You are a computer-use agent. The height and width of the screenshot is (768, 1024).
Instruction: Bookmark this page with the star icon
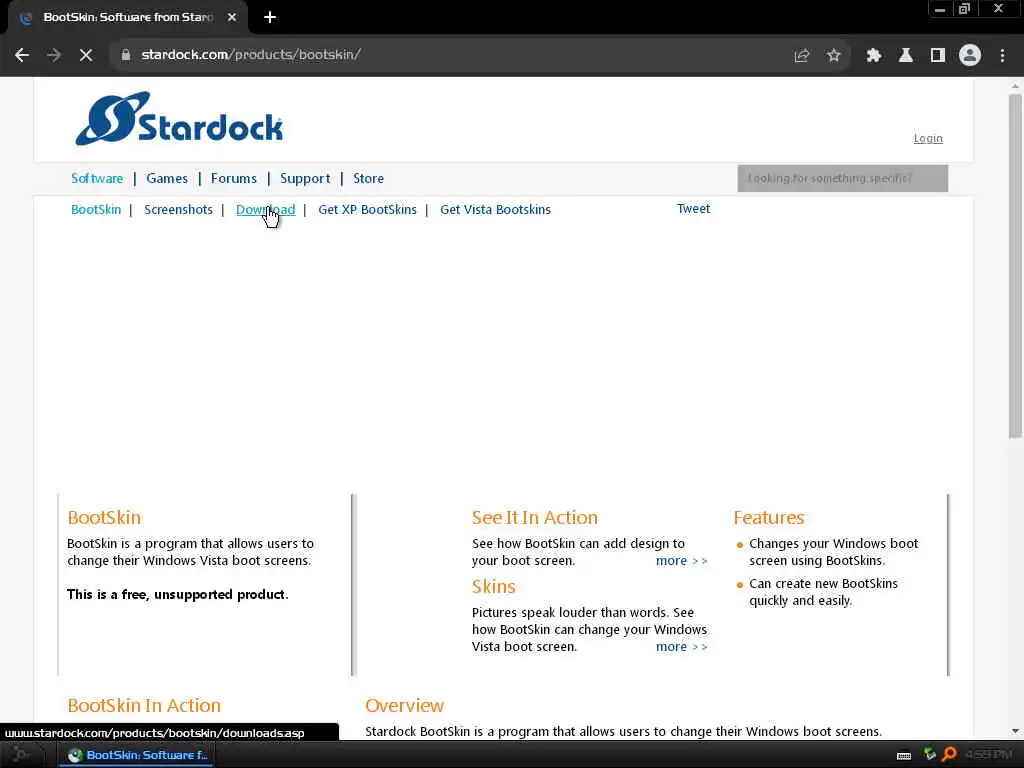(833, 56)
